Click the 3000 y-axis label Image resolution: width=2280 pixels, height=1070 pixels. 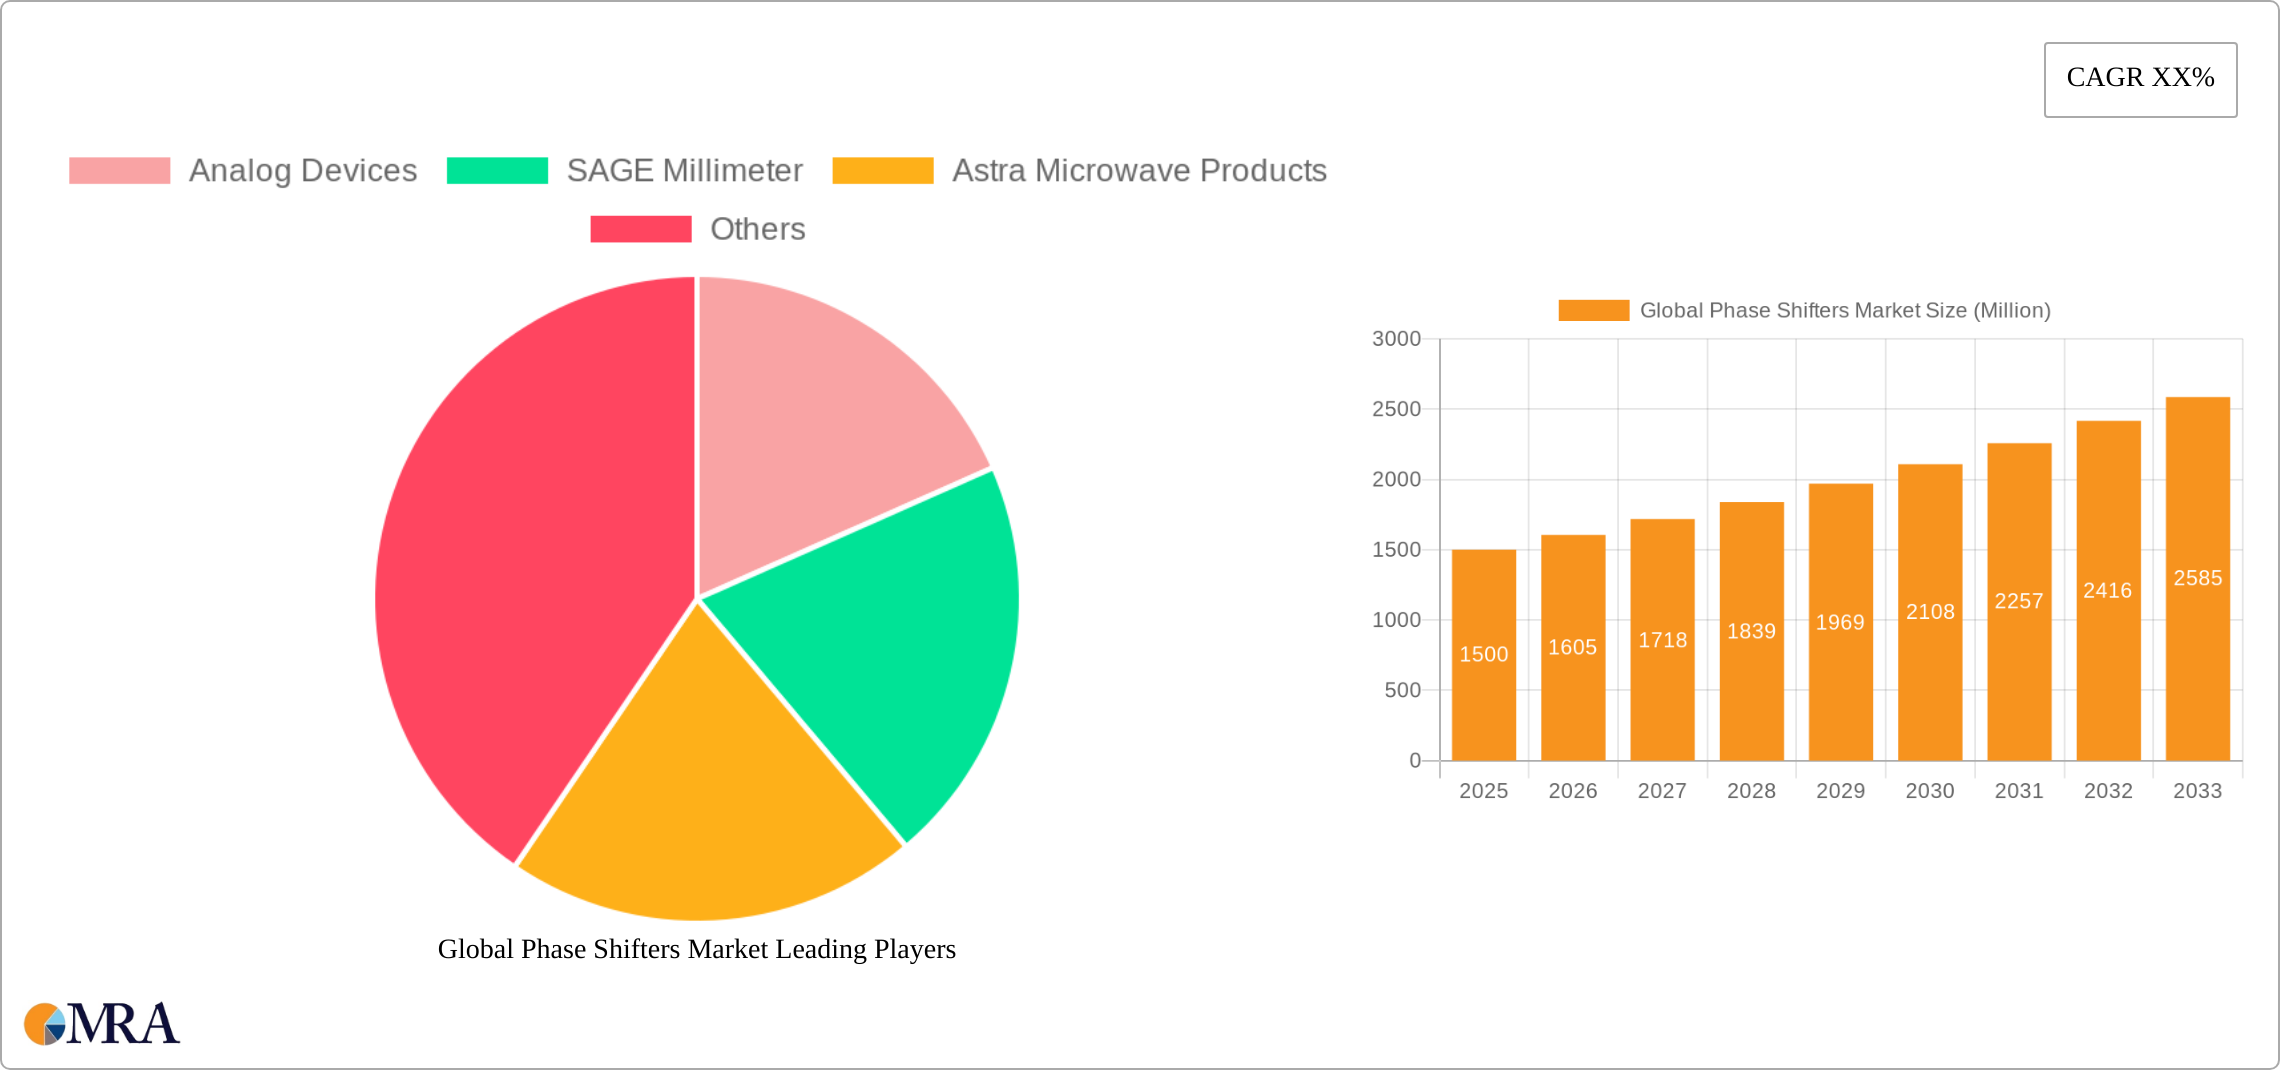(1397, 339)
